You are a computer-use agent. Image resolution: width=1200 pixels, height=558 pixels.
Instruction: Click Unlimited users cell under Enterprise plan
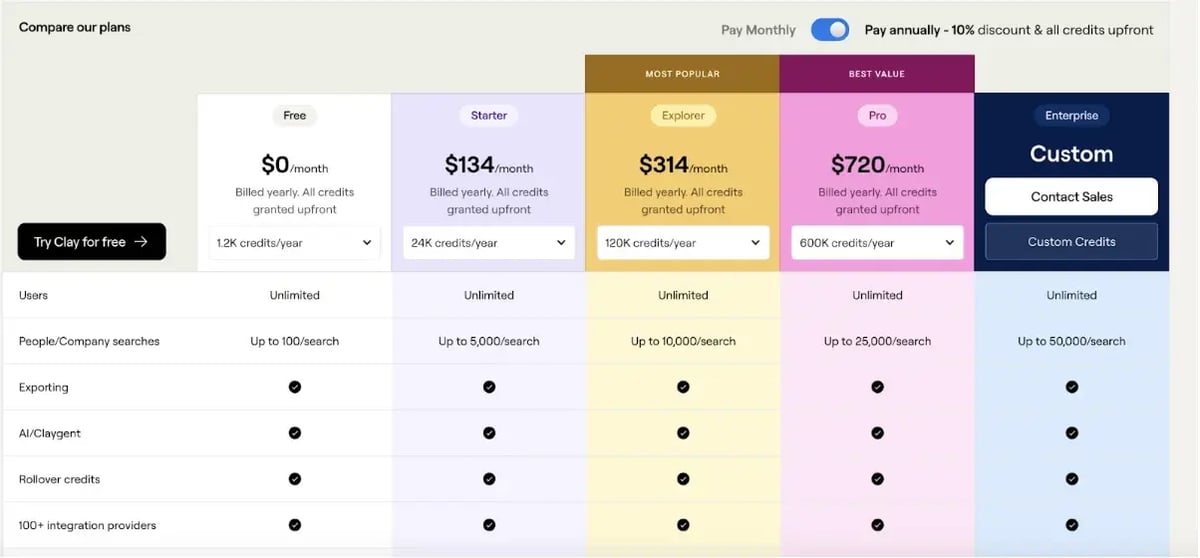coord(1071,296)
